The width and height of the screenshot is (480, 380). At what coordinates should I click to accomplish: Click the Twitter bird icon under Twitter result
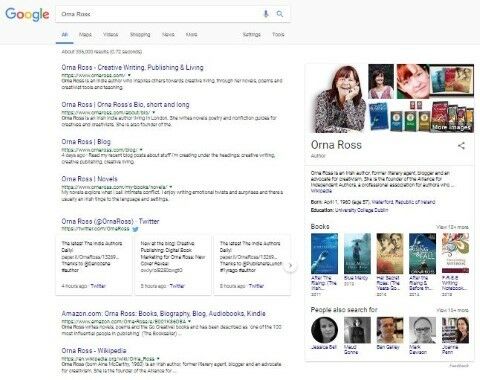[135, 229]
